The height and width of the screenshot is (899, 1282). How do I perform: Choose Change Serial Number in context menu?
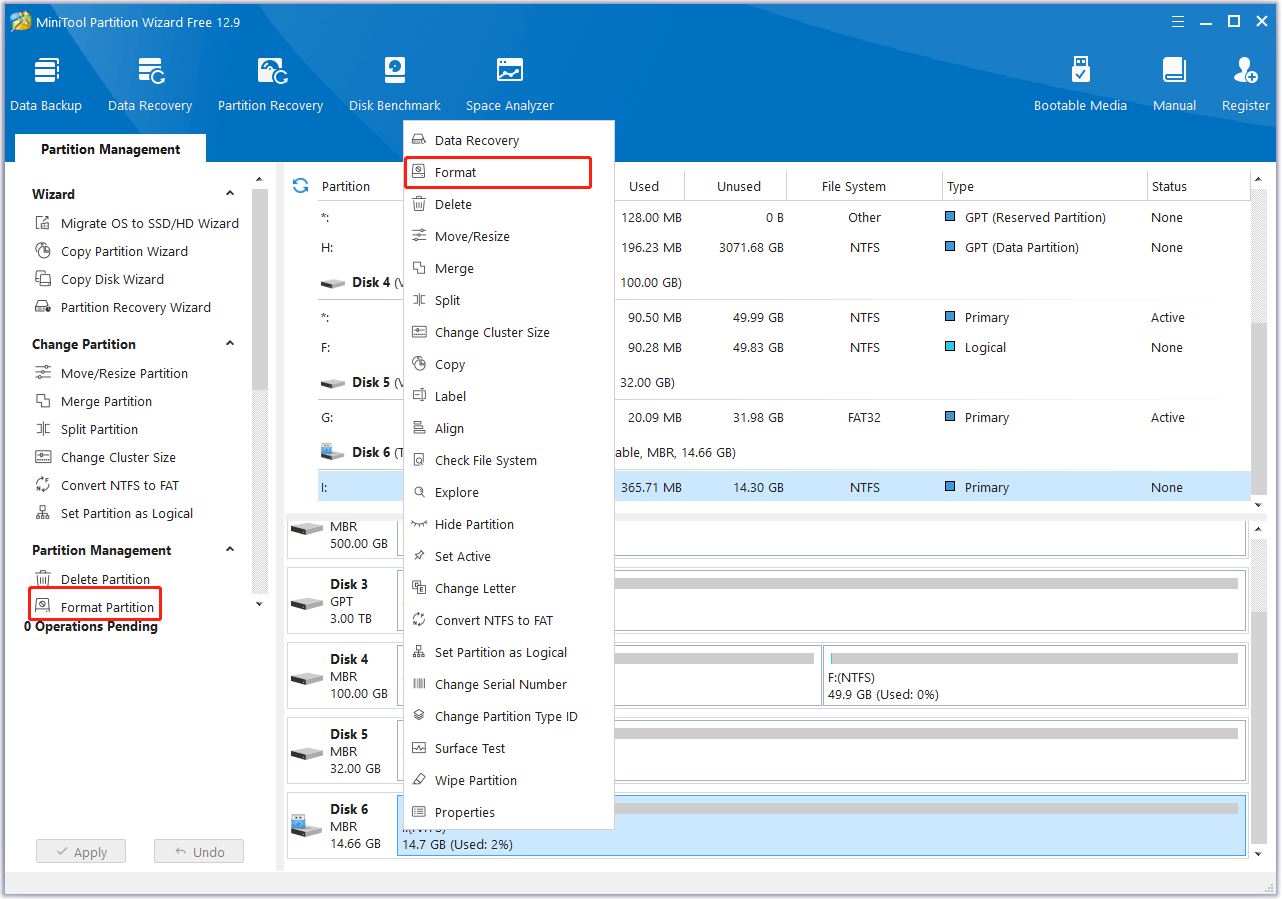pyautogui.click(x=508, y=684)
